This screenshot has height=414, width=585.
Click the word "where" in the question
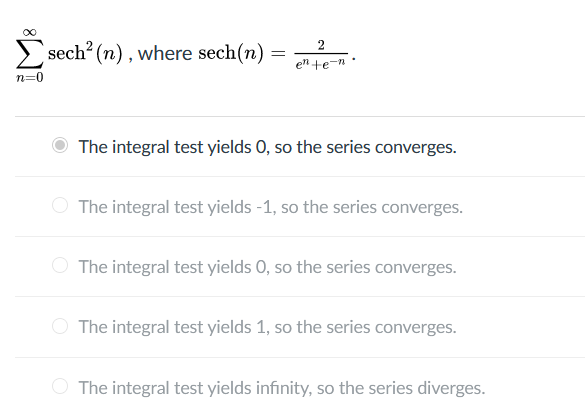(165, 53)
